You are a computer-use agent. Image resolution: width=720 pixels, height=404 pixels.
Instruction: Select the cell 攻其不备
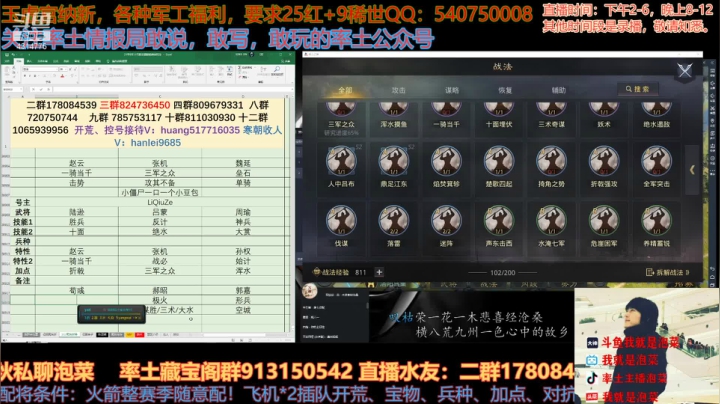point(160,183)
